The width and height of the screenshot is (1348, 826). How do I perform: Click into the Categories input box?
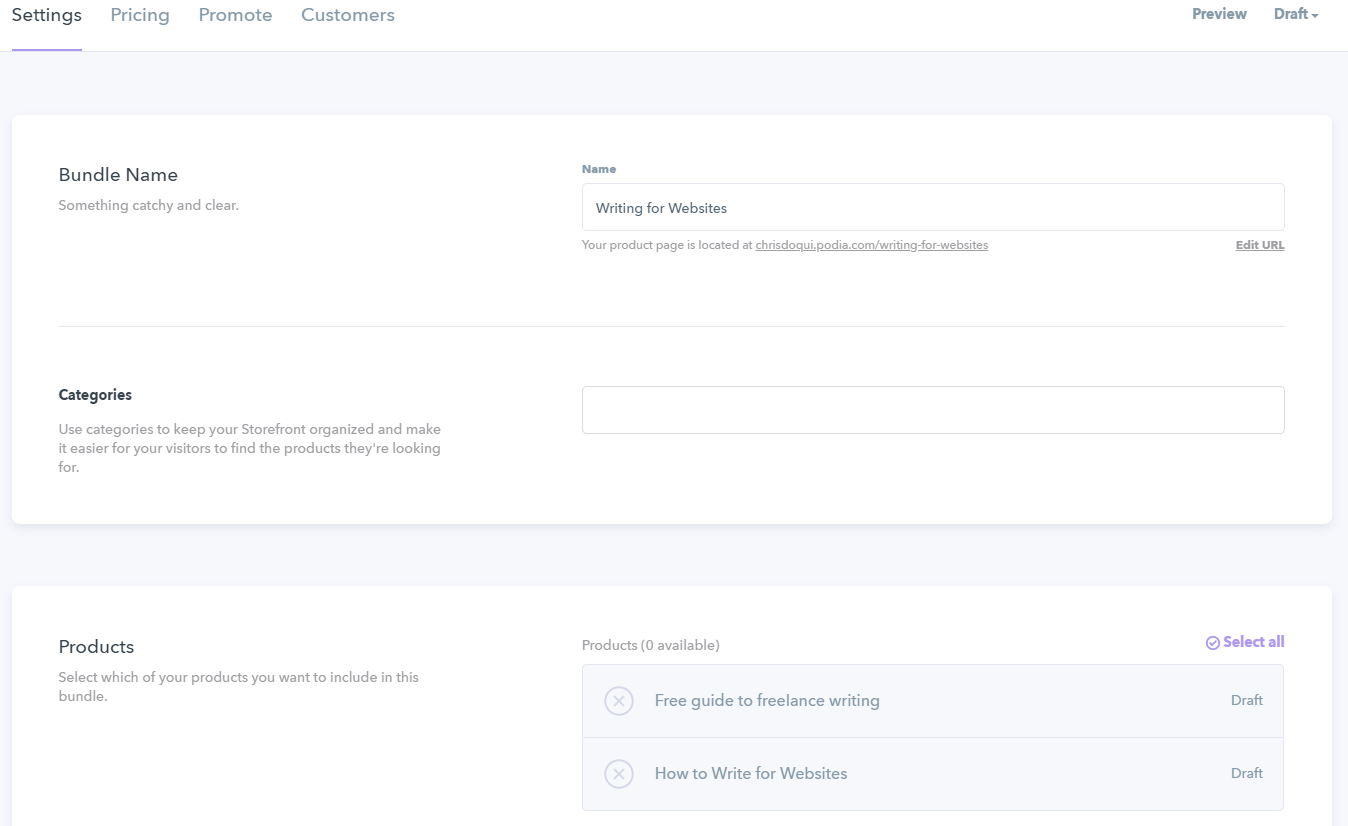pyautogui.click(x=932, y=410)
